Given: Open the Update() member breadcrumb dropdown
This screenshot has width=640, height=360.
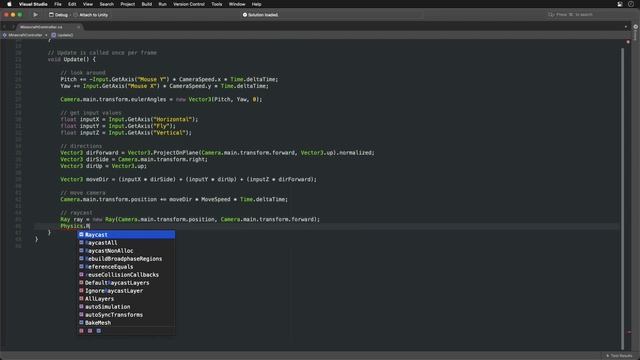Looking at the screenshot, I should point(62,35).
